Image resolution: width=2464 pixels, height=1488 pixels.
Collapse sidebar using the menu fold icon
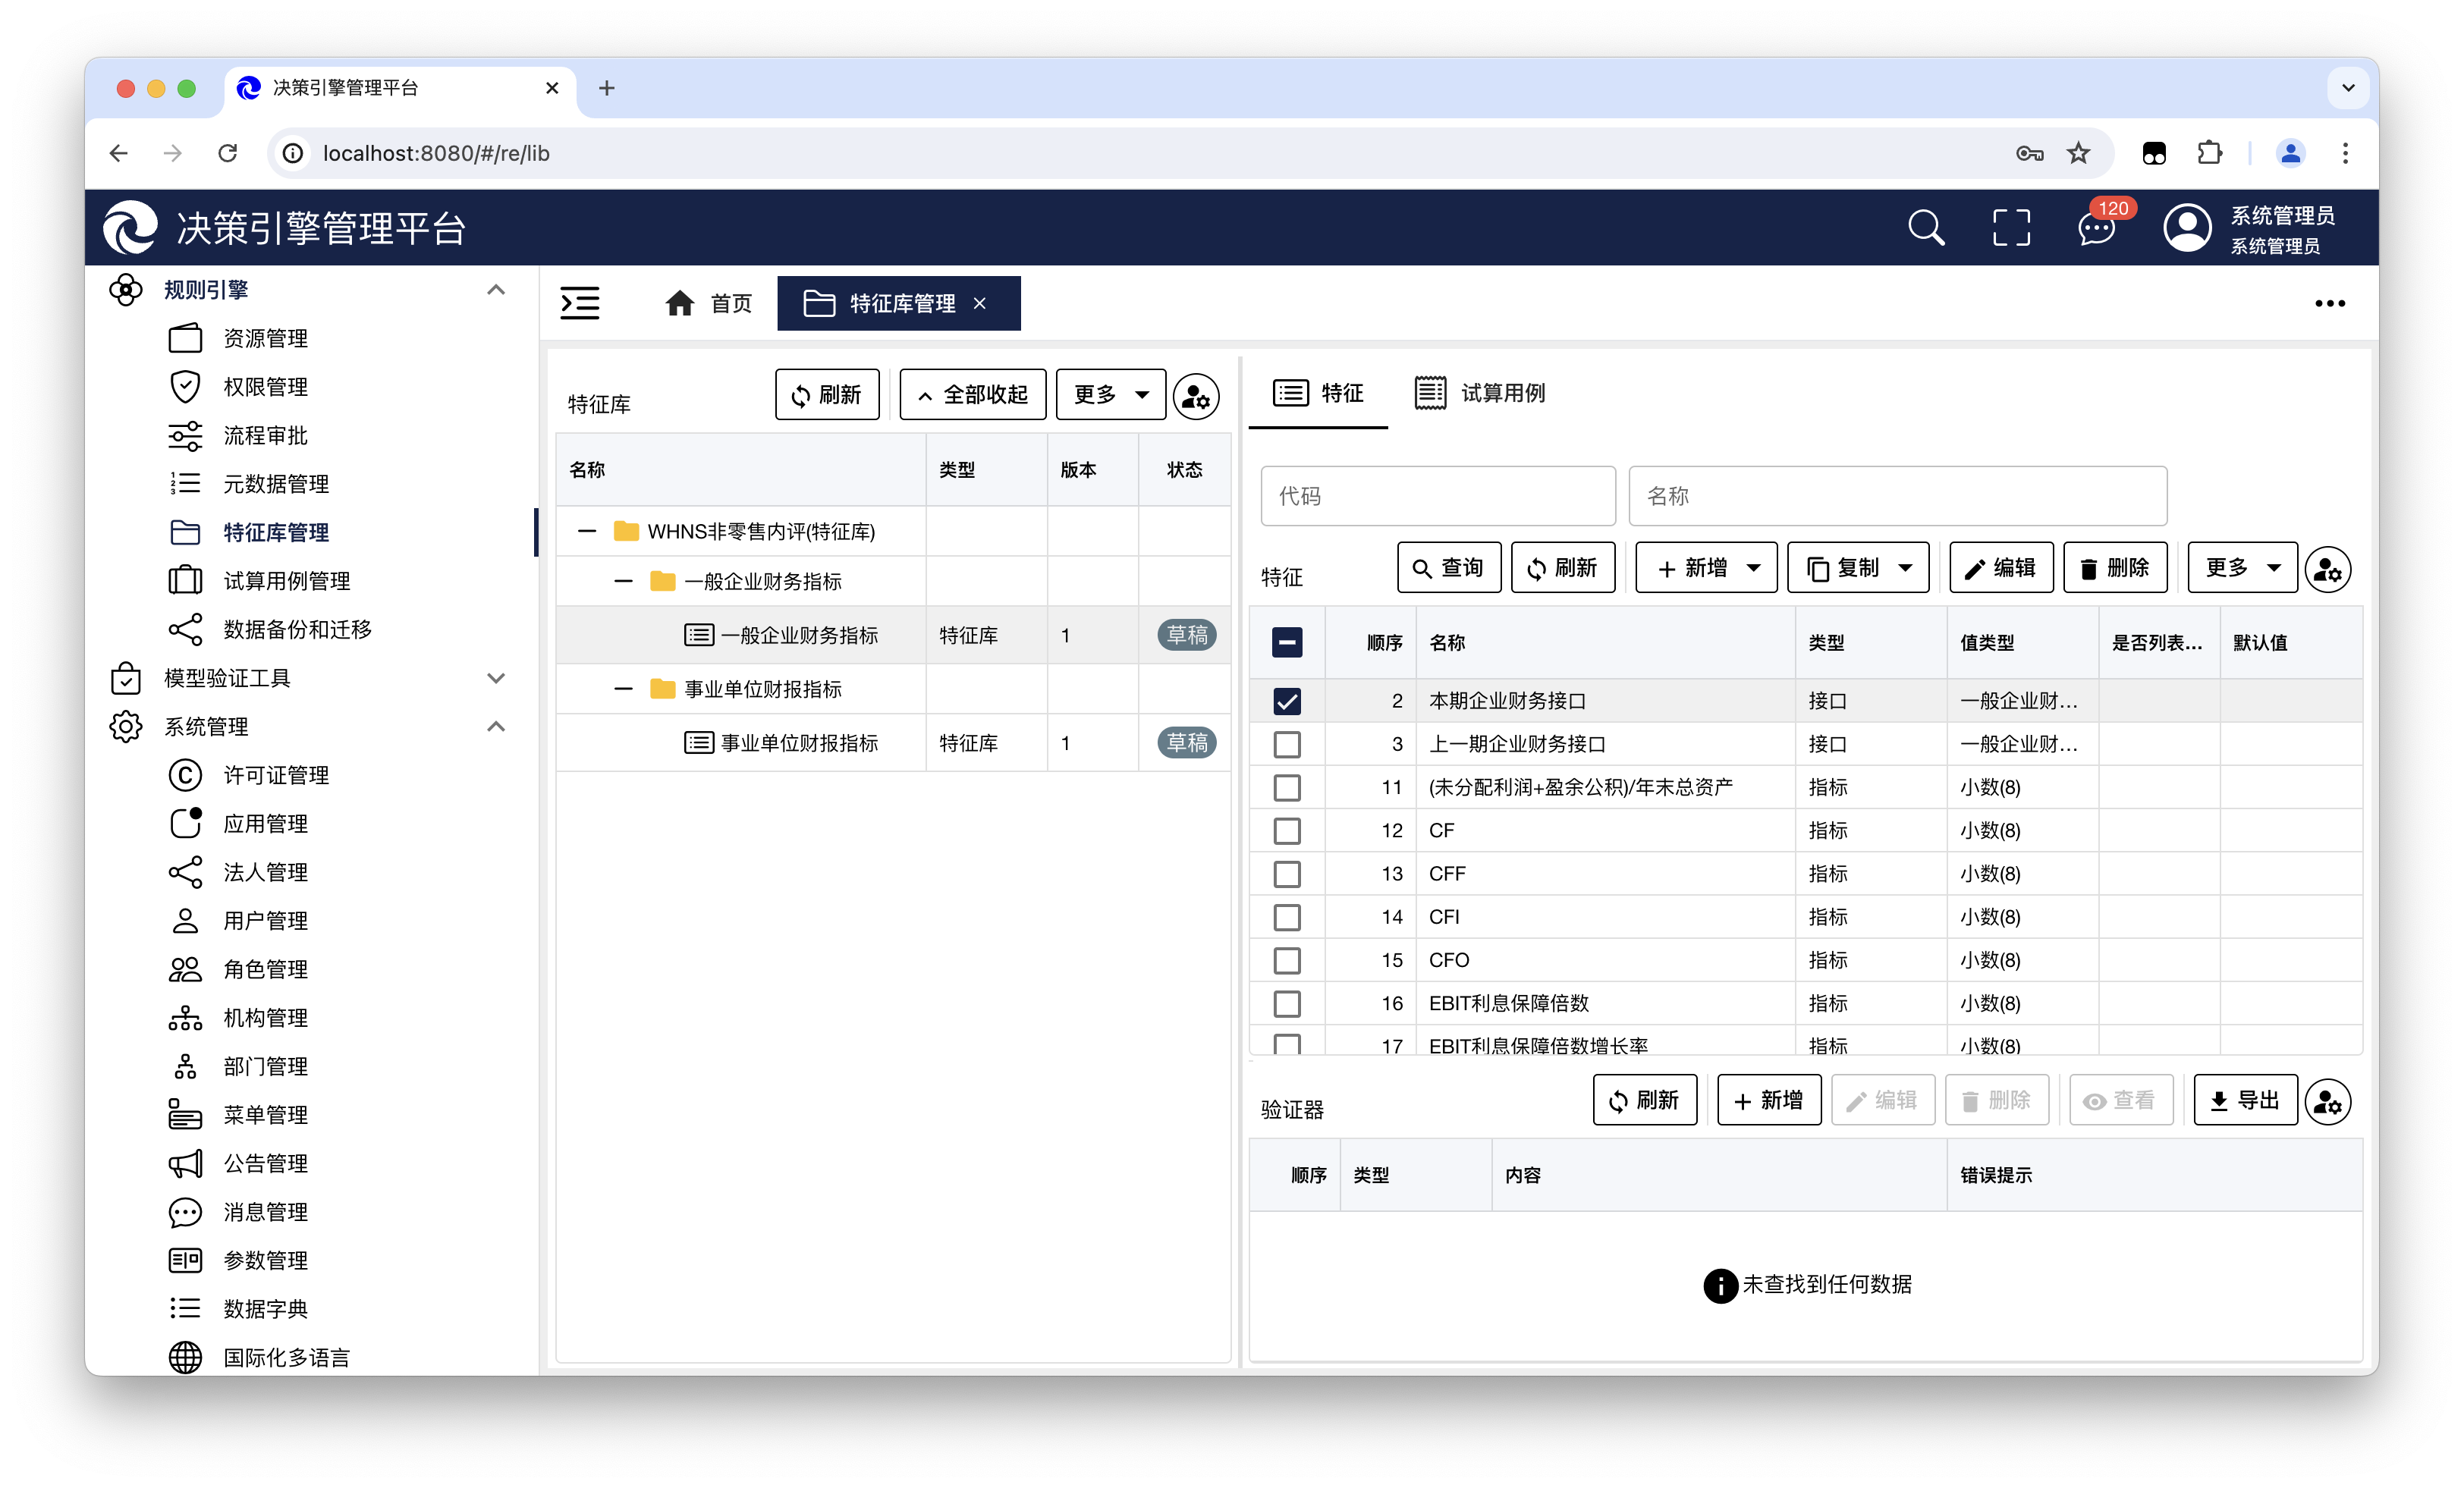click(580, 303)
